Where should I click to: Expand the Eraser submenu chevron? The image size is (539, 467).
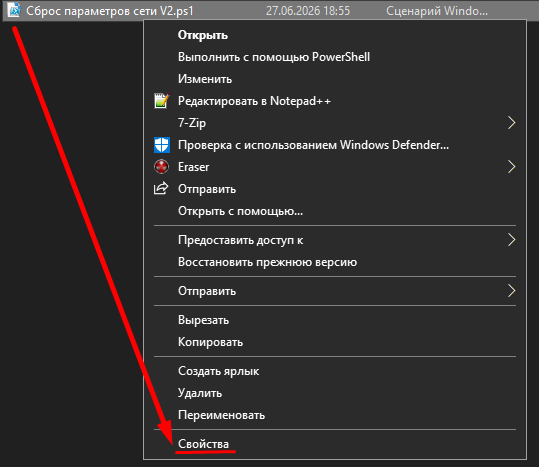pyautogui.click(x=512, y=167)
